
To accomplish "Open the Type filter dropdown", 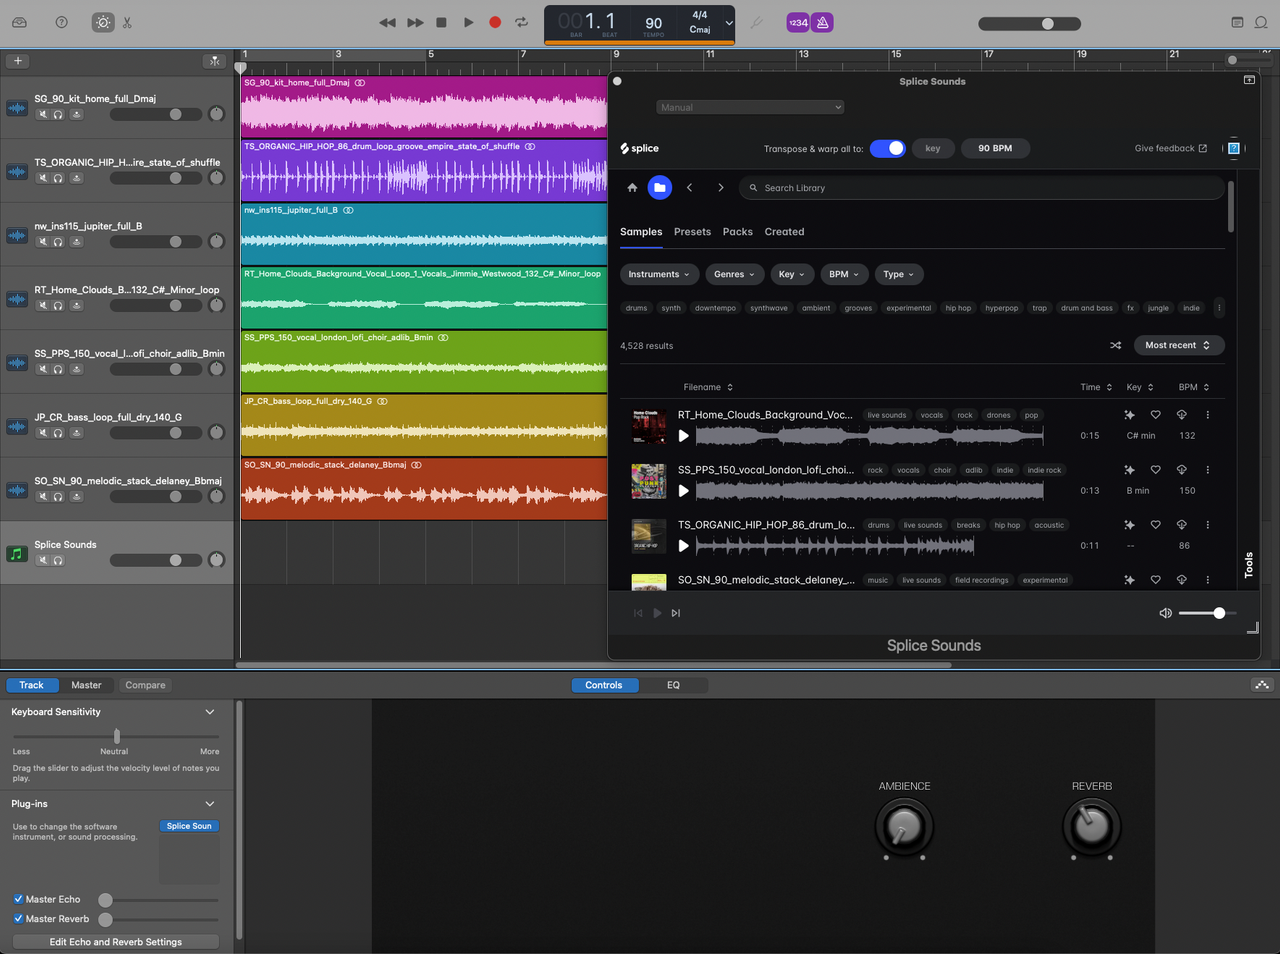I will (x=899, y=274).
